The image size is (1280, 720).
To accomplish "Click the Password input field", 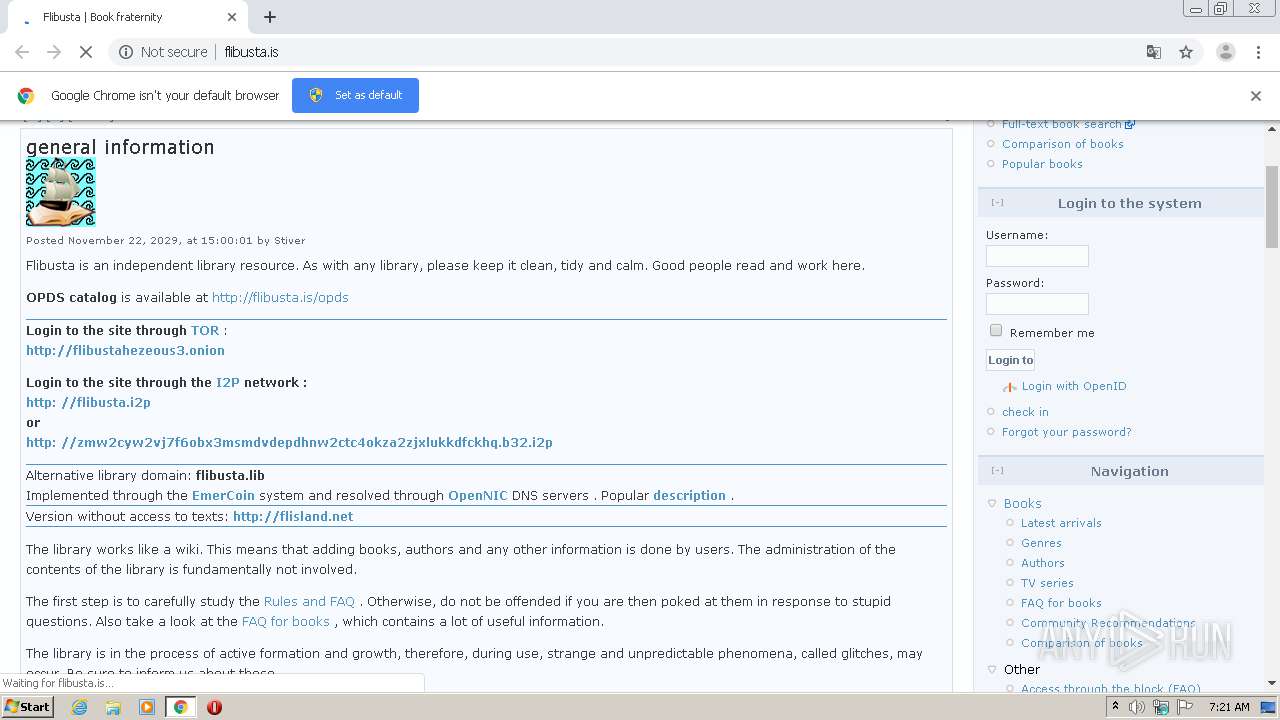I will pyautogui.click(x=1037, y=304).
